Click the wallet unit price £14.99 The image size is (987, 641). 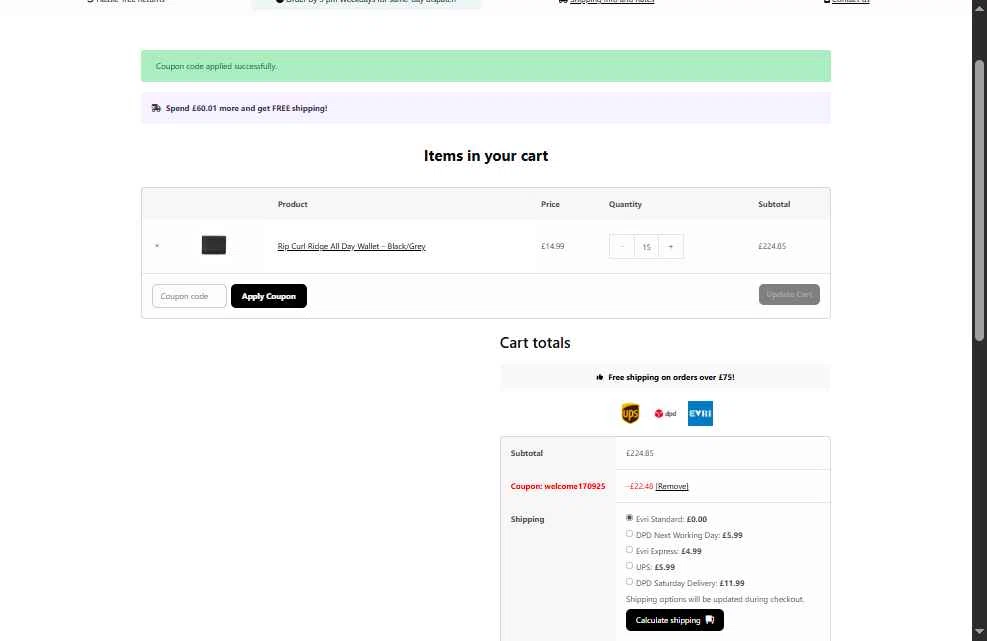point(553,246)
